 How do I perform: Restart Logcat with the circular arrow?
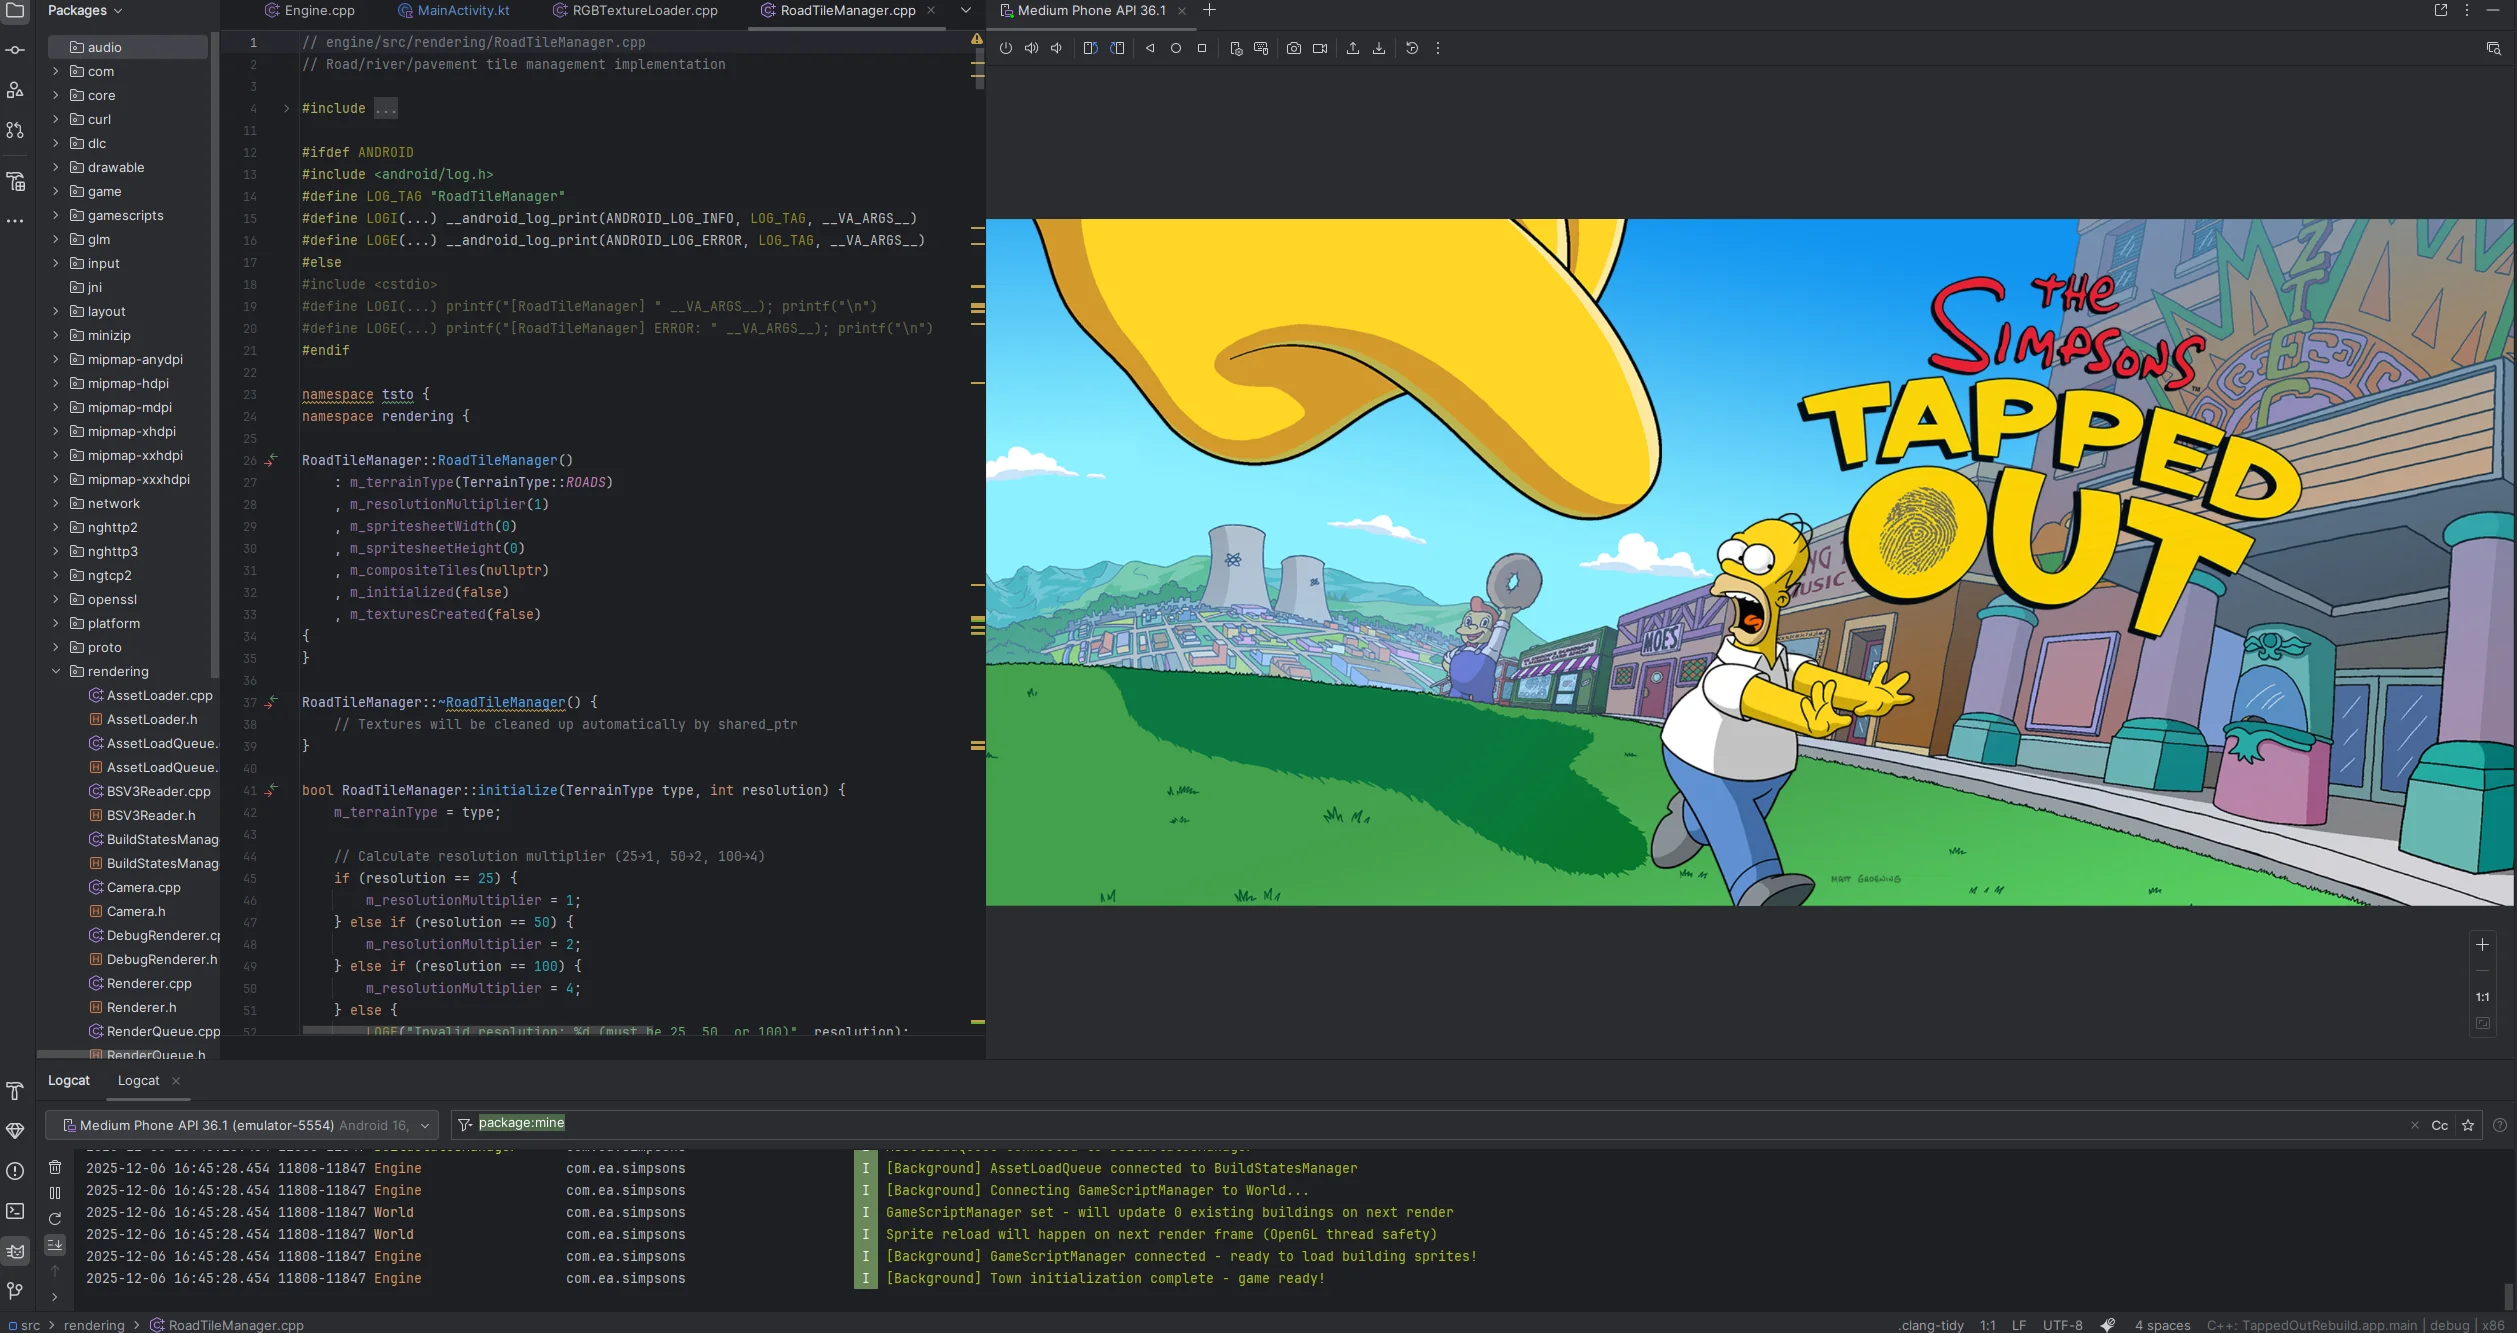click(x=55, y=1219)
